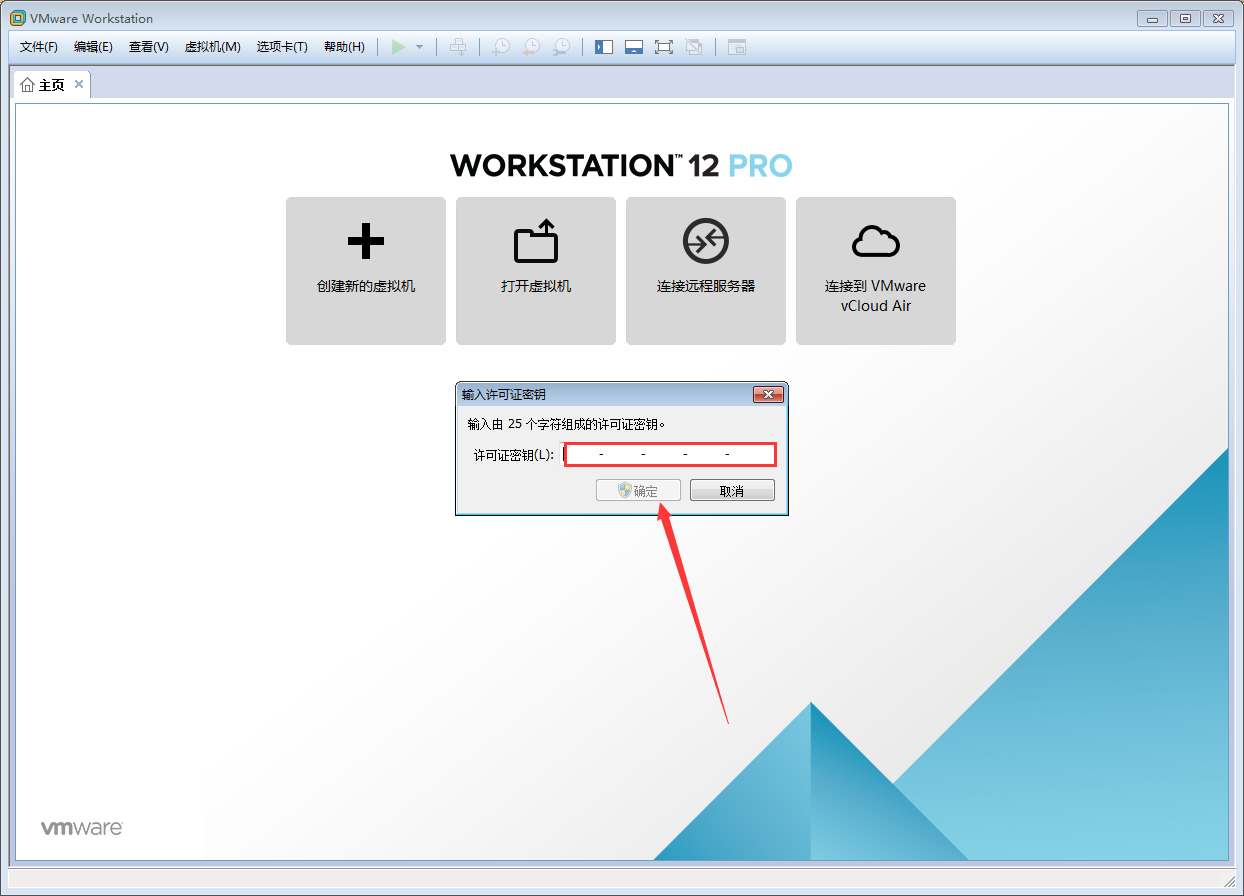Switch to the 主页 tab
1244x896 pixels.
(50, 84)
